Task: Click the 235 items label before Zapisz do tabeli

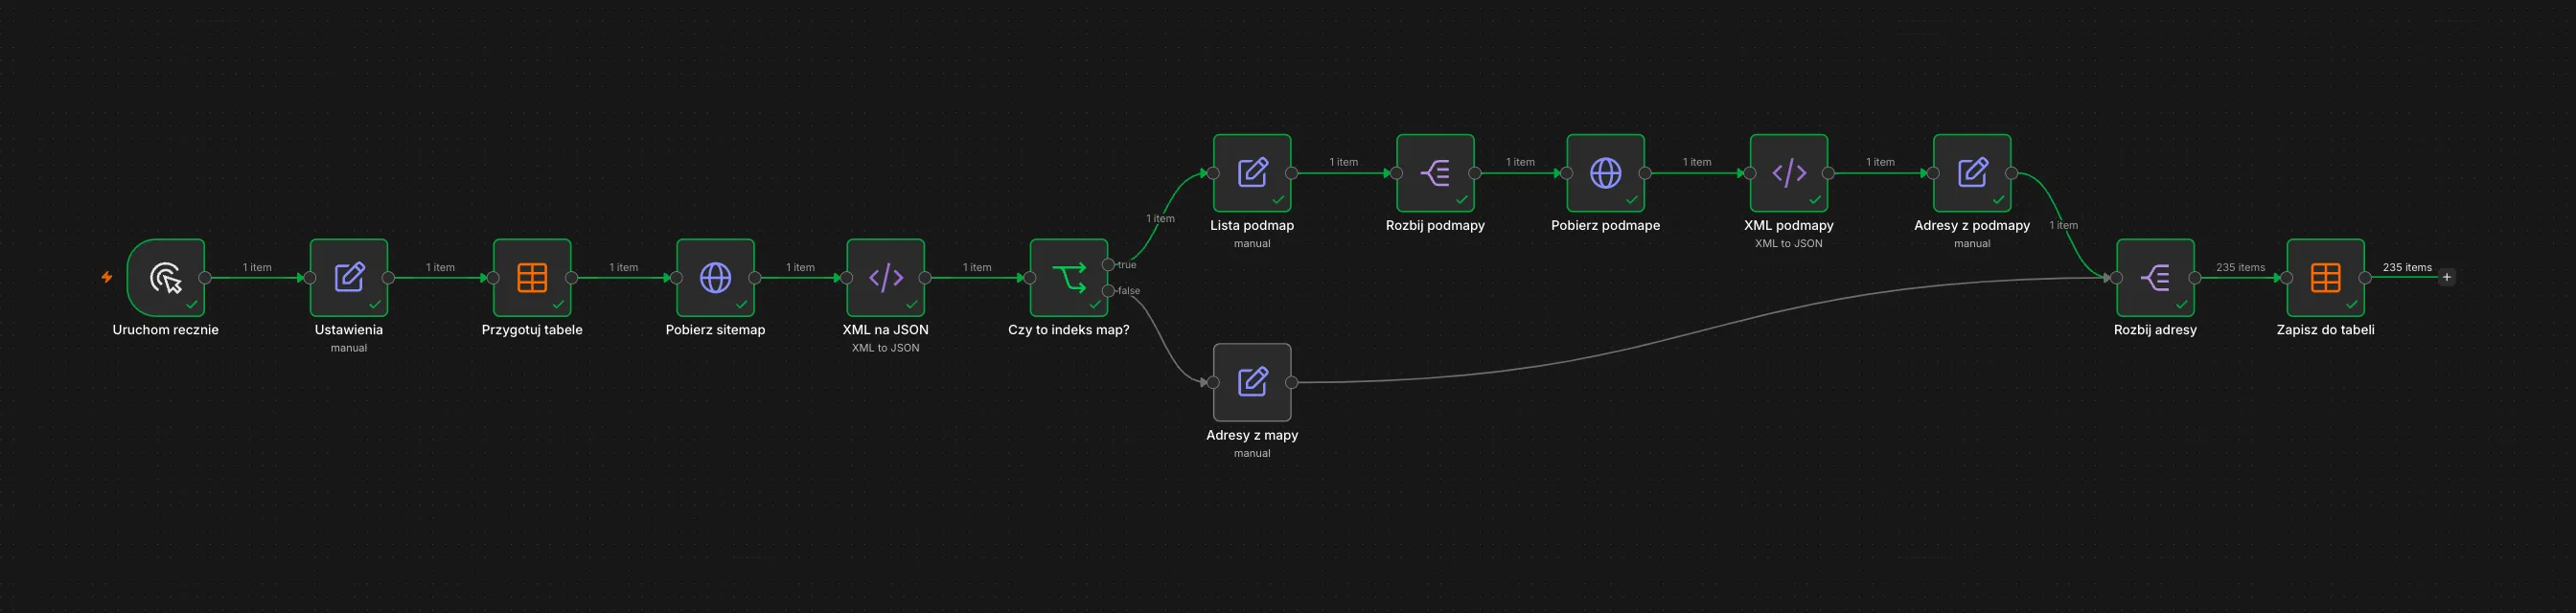Action: [2240, 267]
